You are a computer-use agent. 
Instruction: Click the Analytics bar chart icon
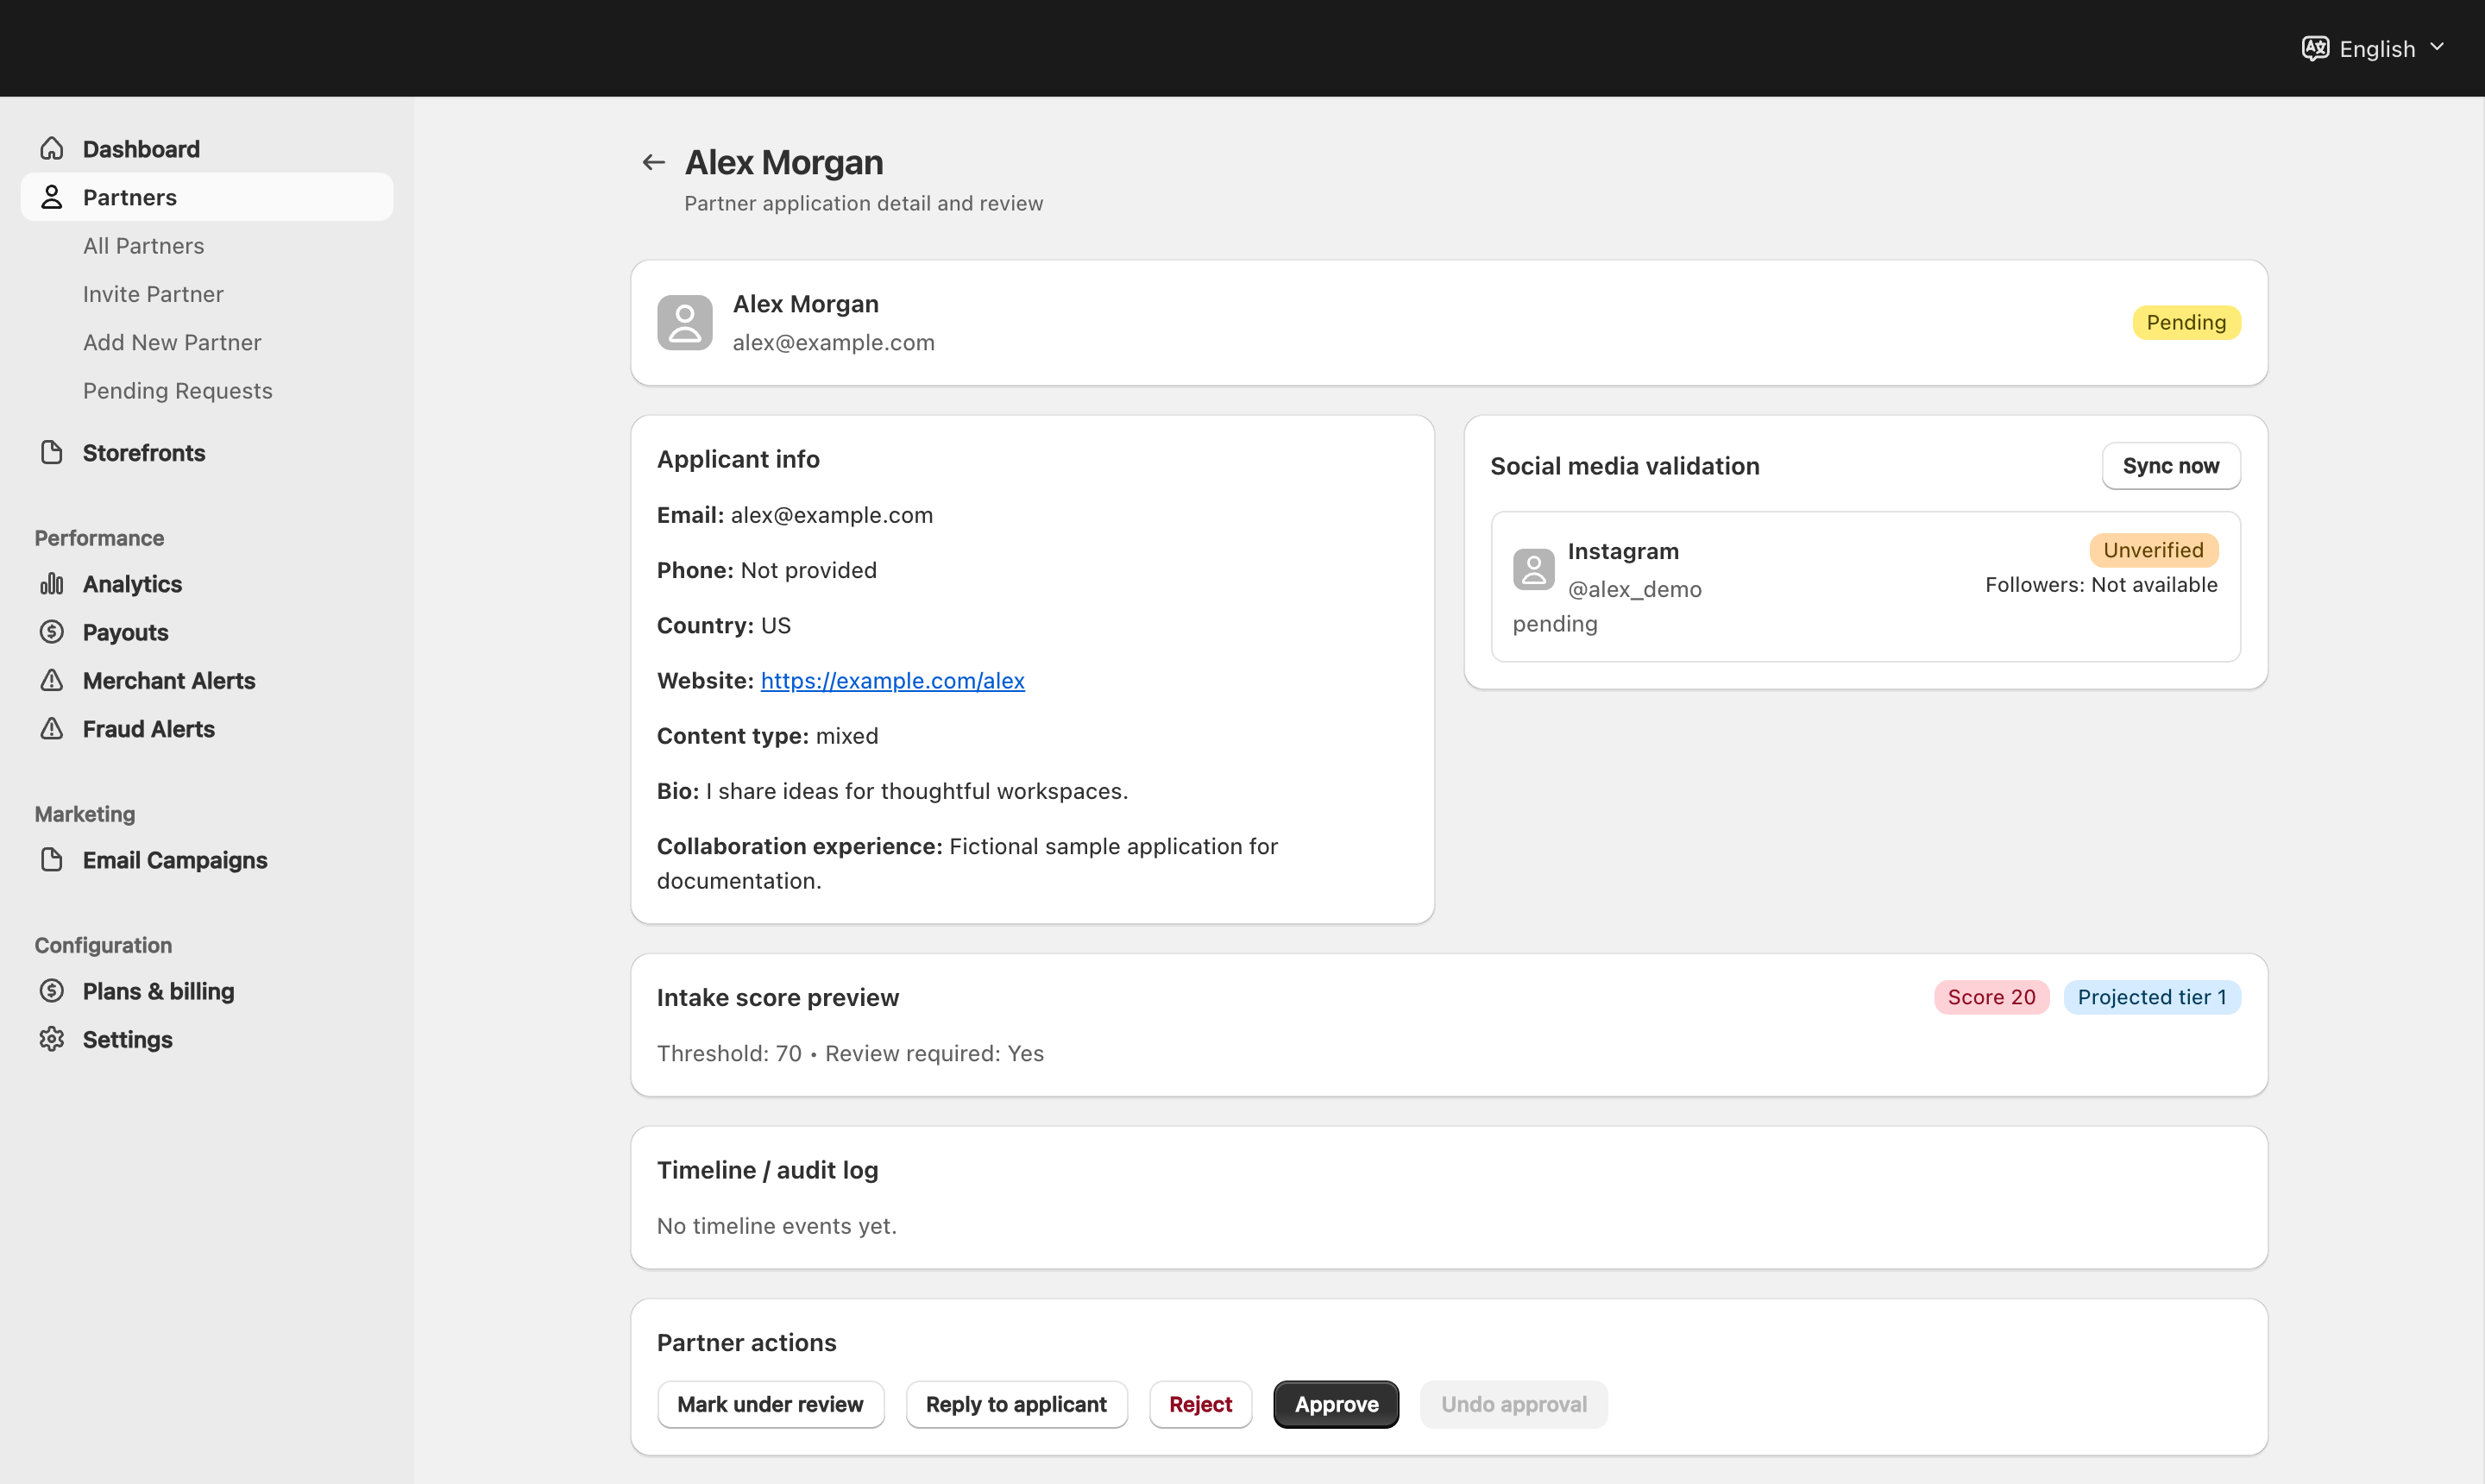point(52,584)
